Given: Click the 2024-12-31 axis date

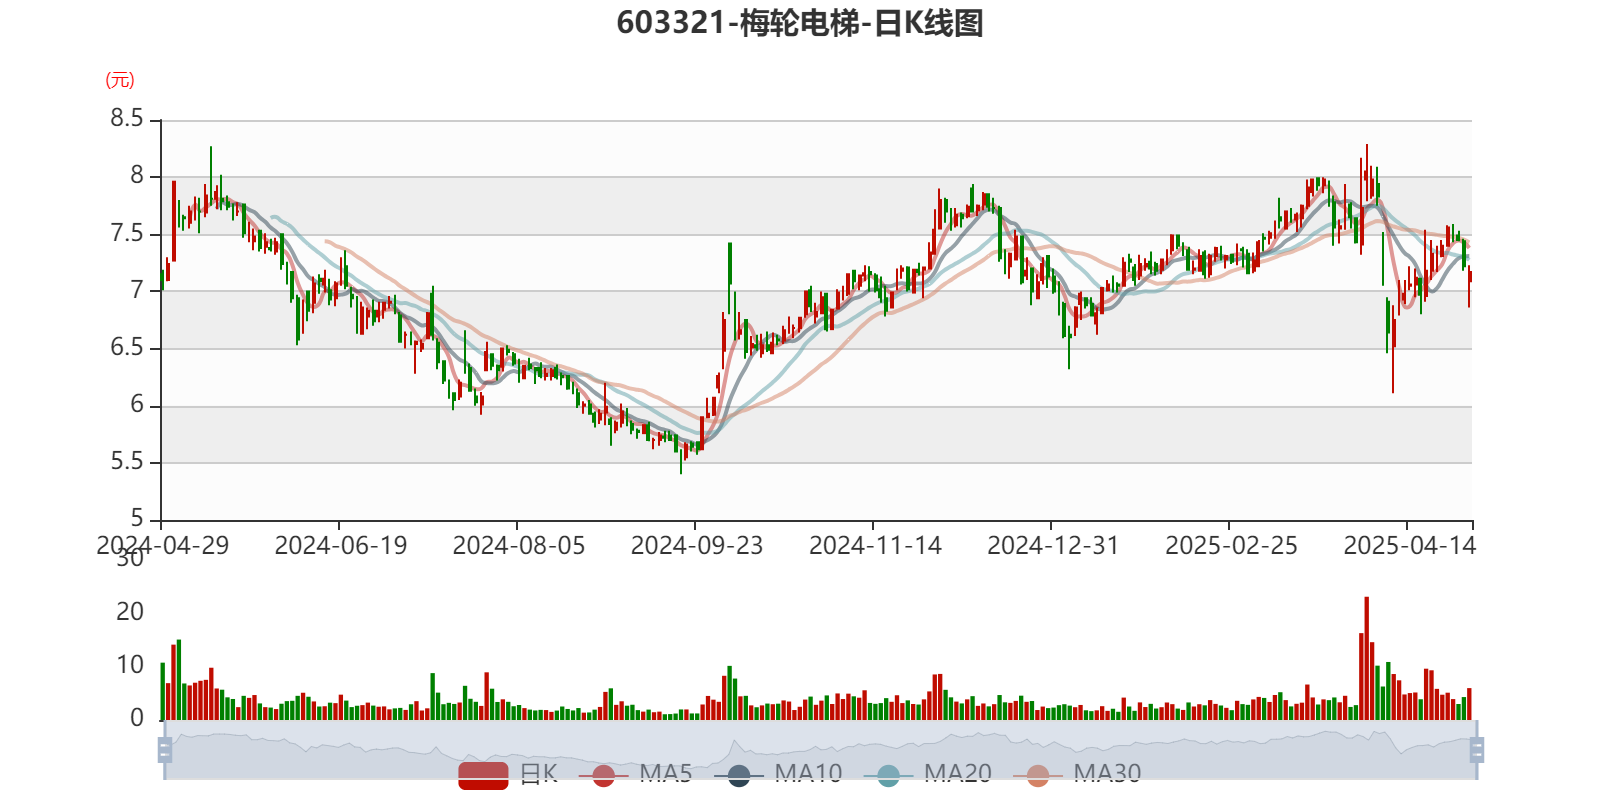Looking at the screenshot, I should click(x=1053, y=546).
